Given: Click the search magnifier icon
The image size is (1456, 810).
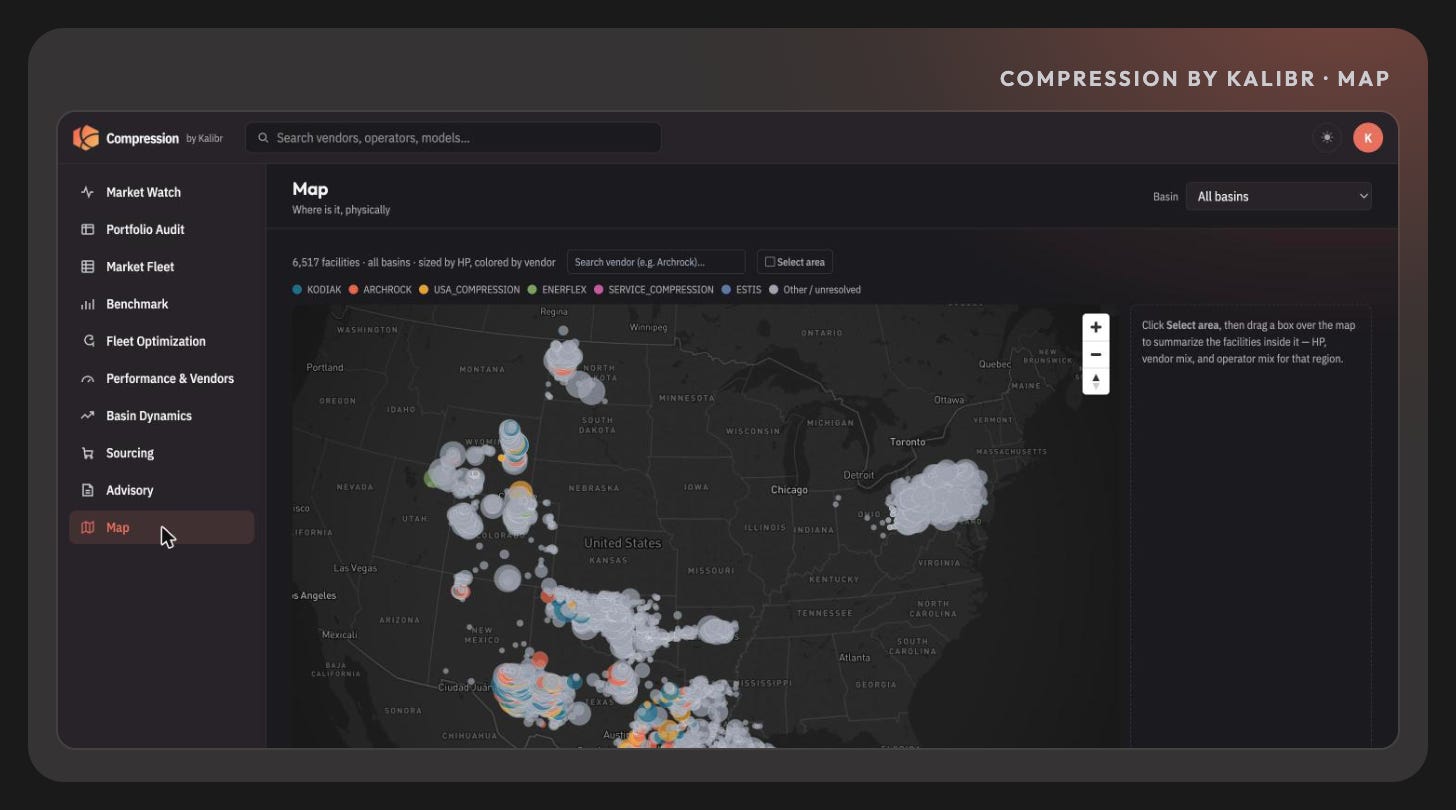Looking at the screenshot, I should (x=263, y=138).
